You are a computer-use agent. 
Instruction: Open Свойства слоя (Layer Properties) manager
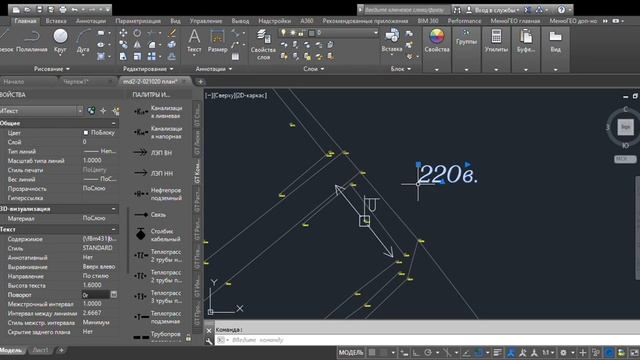[263, 44]
